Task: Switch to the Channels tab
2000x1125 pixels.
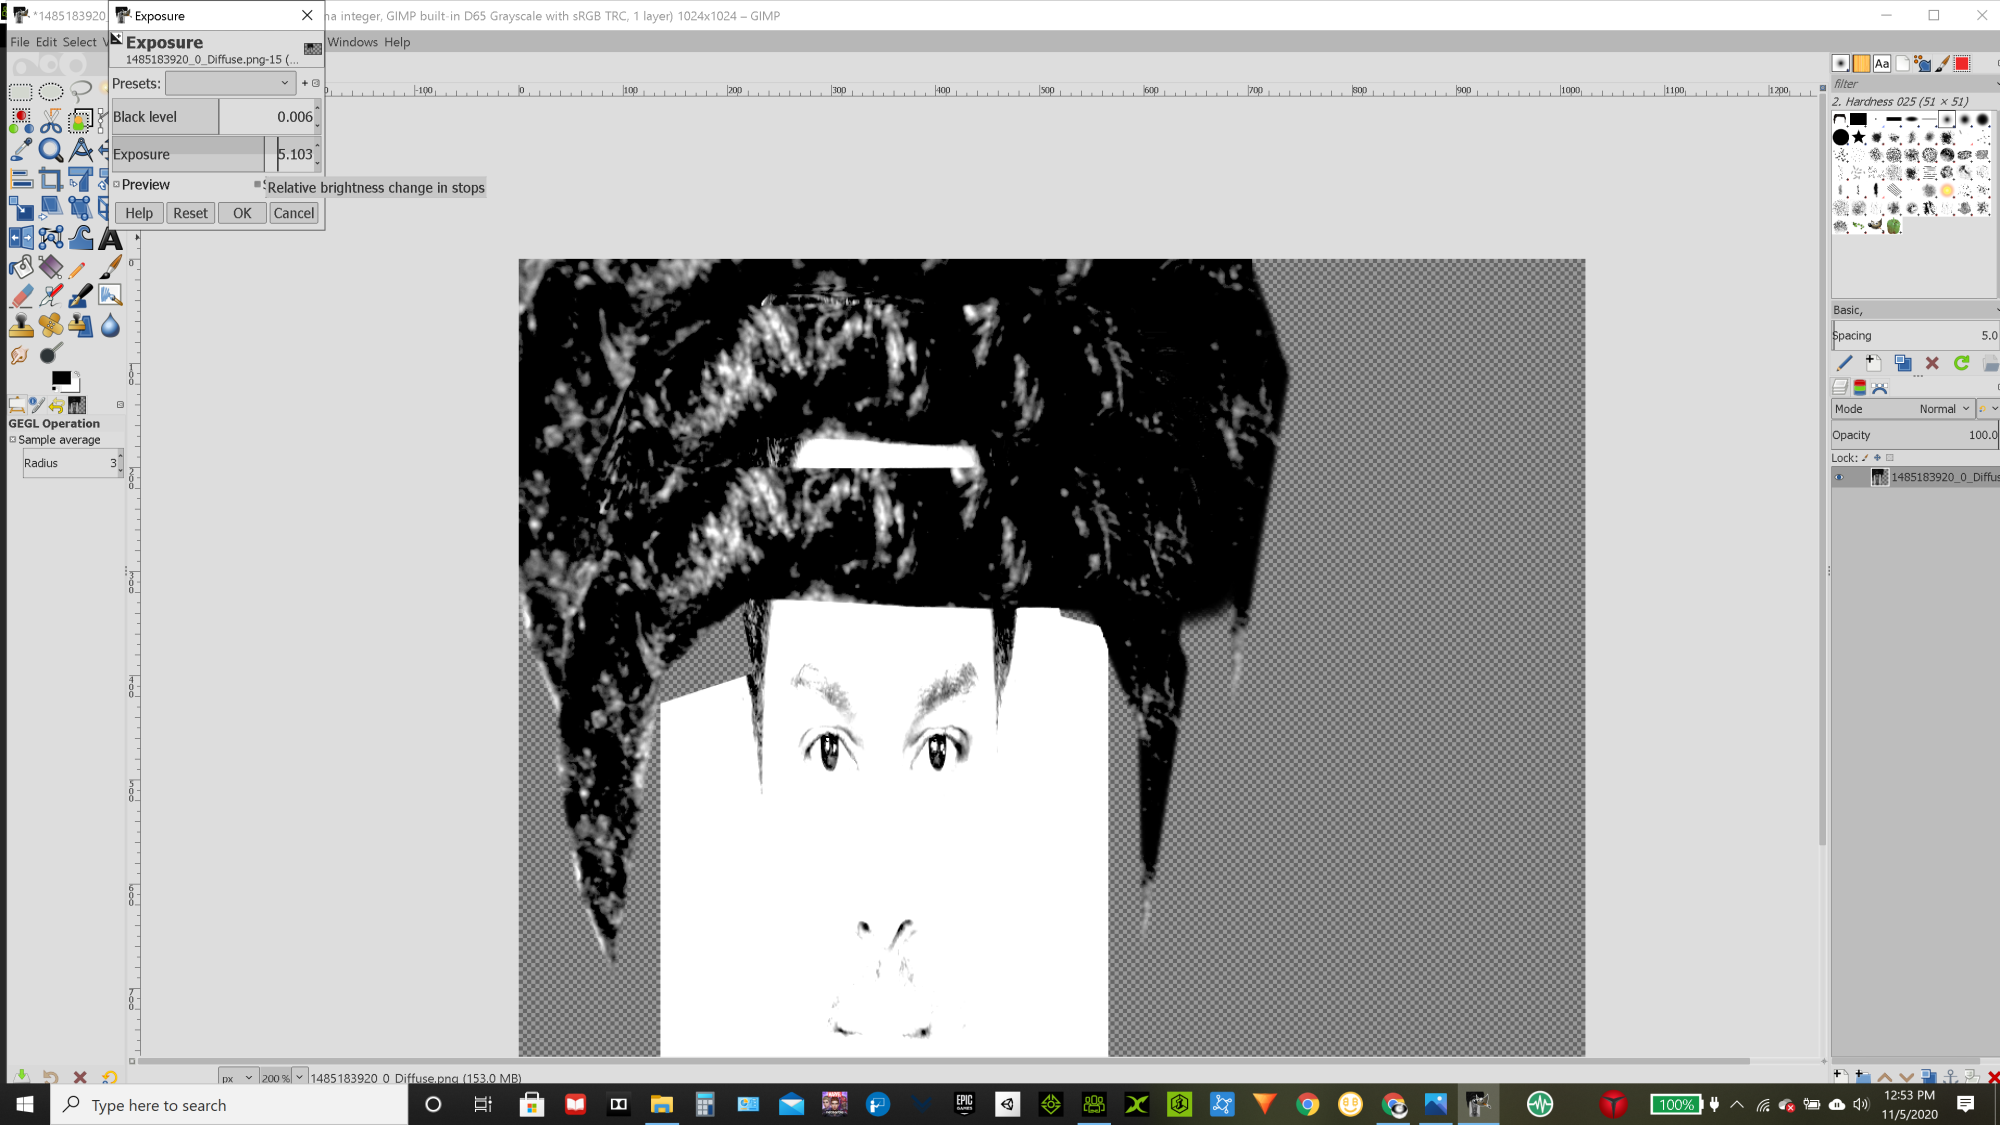Action: click(1859, 387)
